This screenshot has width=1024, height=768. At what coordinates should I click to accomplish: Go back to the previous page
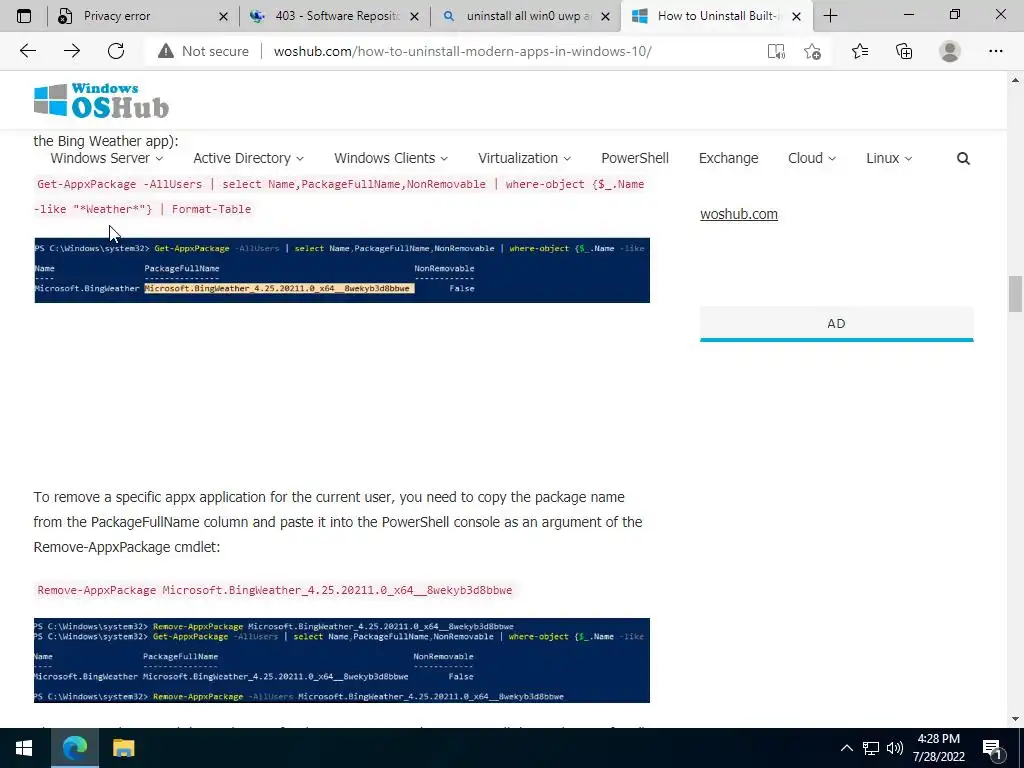(x=27, y=51)
